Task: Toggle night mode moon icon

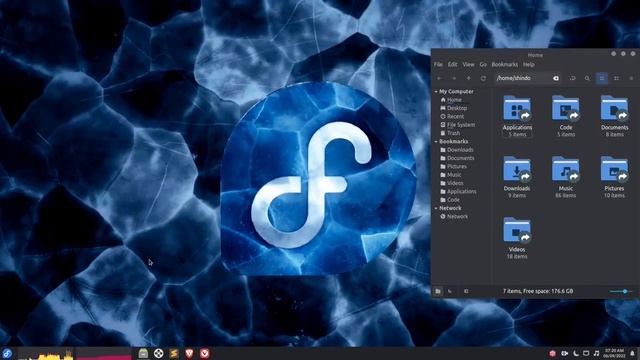Action: point(576,353)
